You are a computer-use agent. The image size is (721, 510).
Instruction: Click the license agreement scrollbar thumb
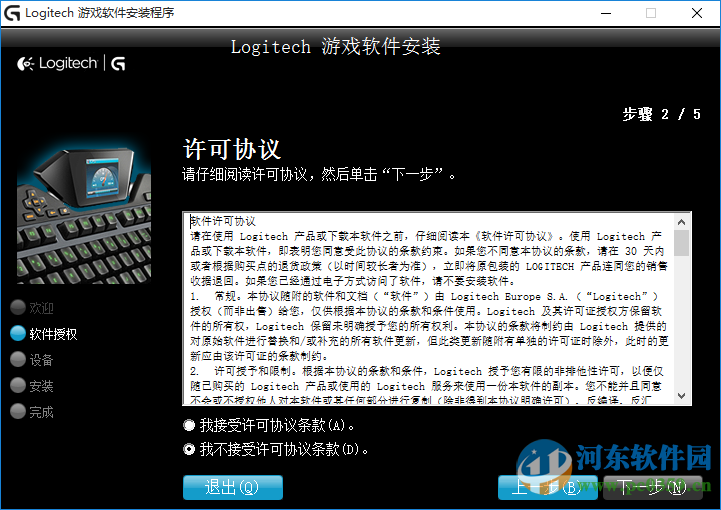tap(681, 243)
